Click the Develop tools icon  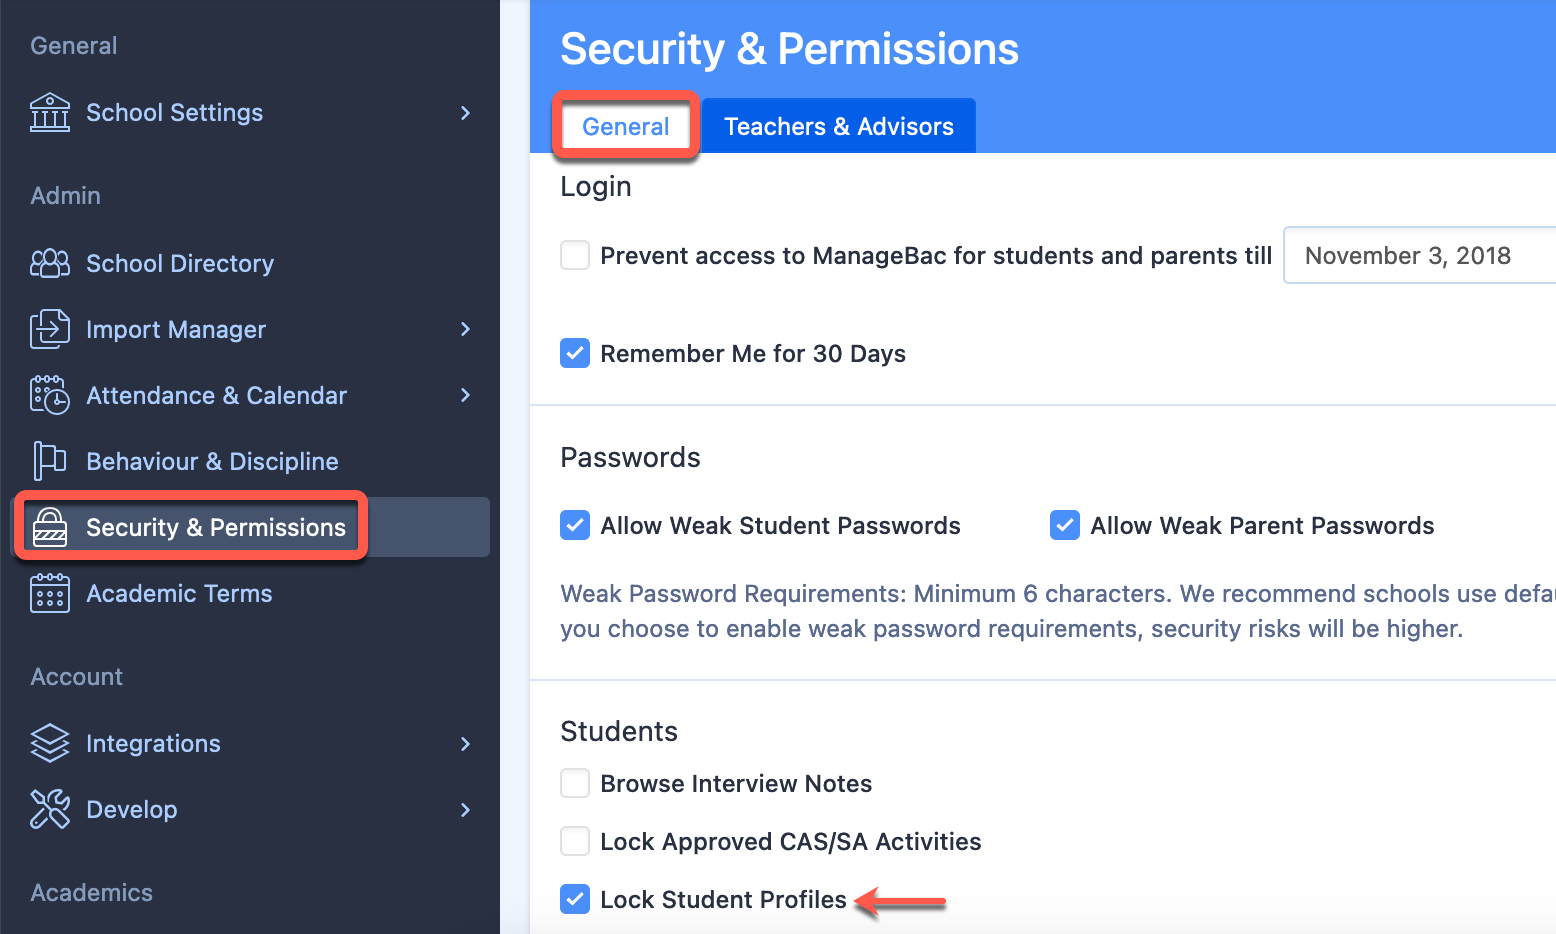click(x=50, y=809)
